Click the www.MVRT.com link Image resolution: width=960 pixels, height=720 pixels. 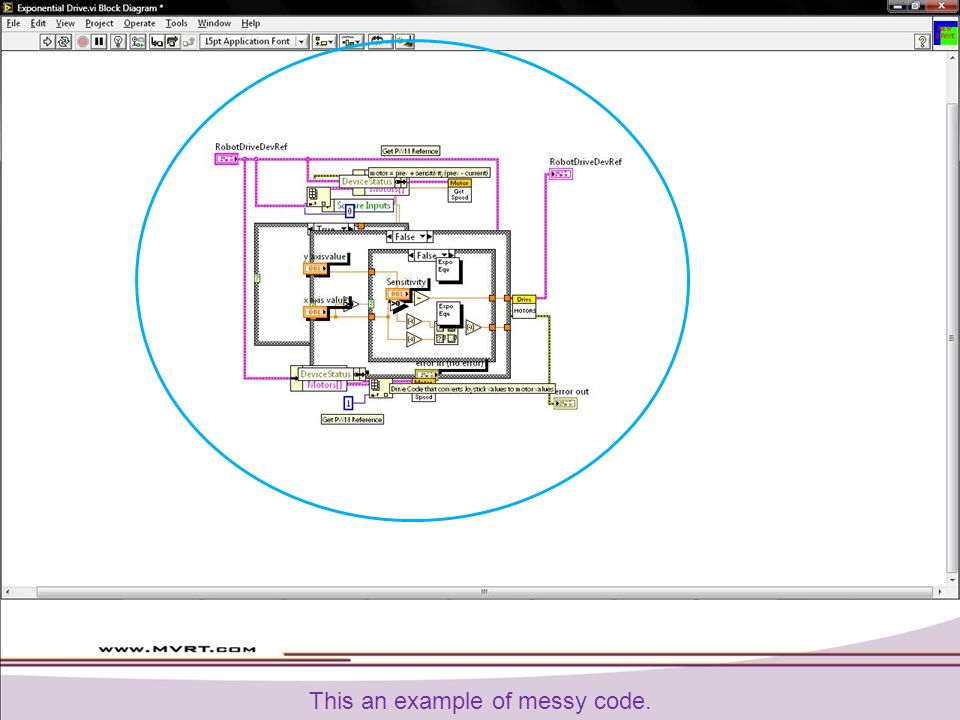[177, 649]
